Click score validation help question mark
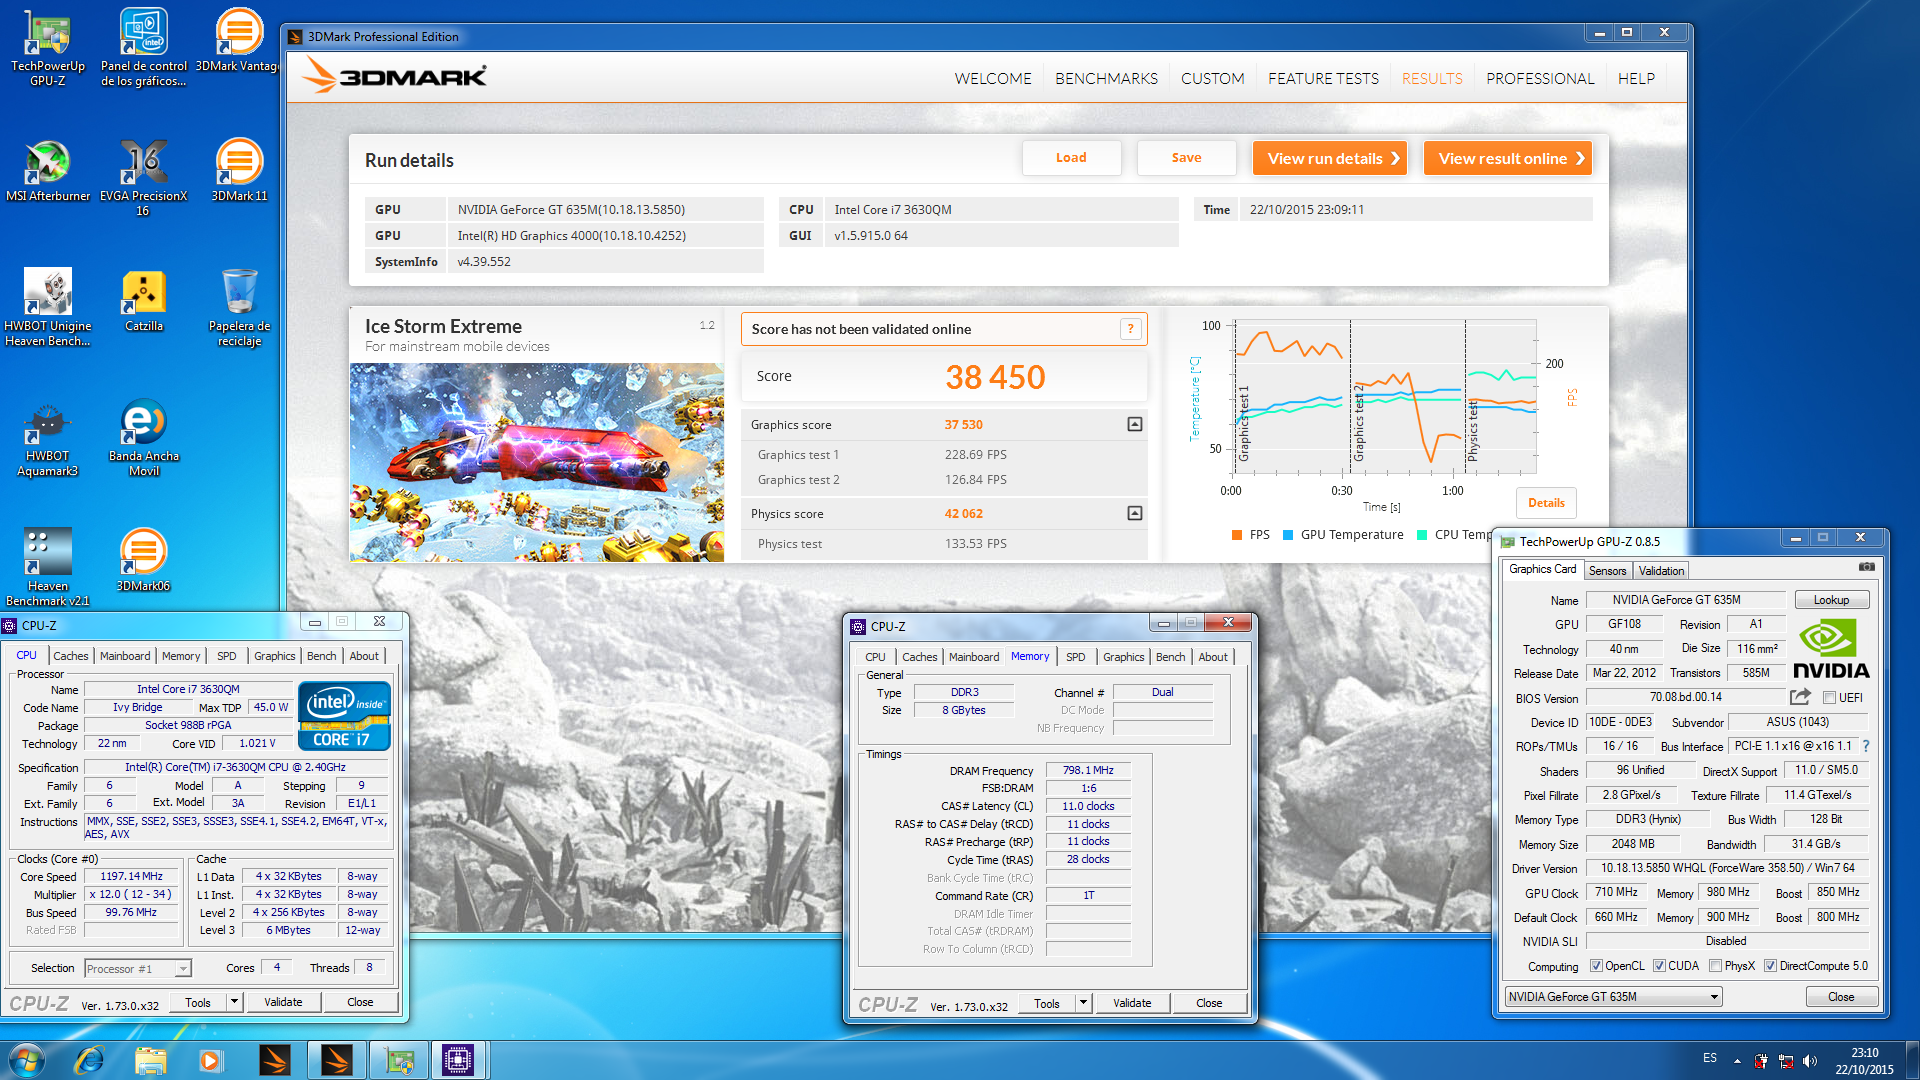 point(1131,329)
